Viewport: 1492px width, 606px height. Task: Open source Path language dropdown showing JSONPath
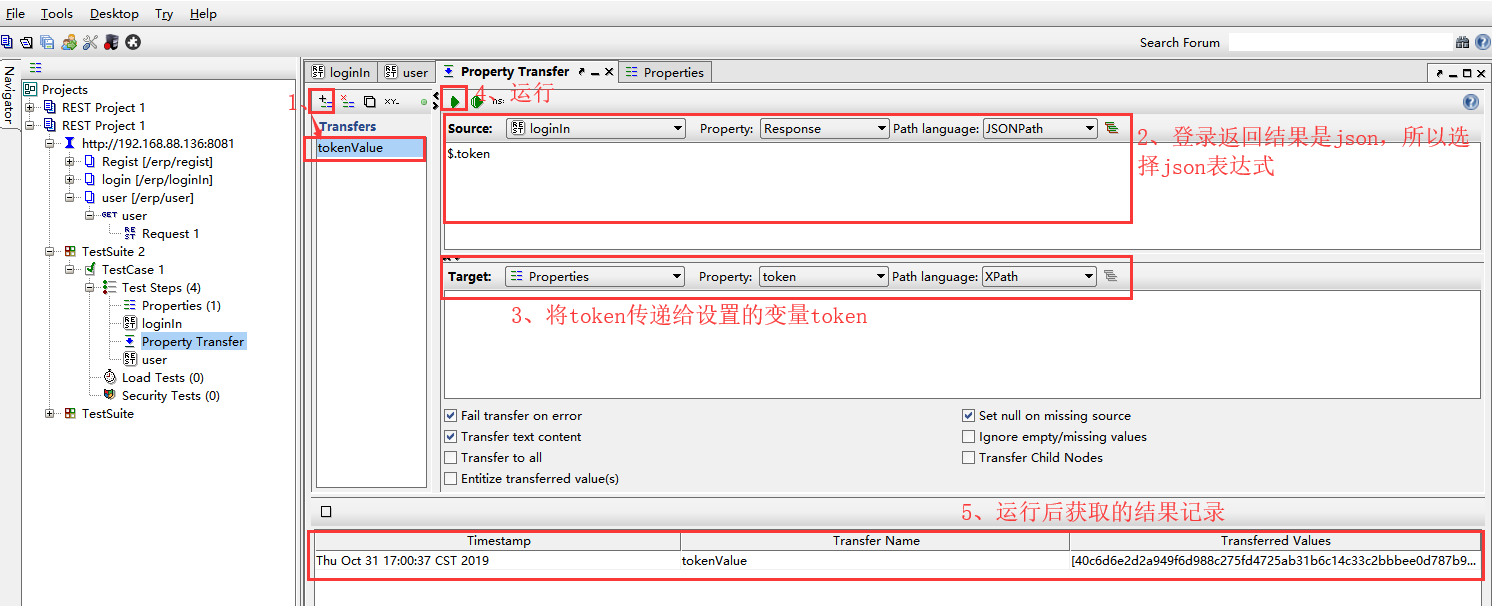tap(1040, 128)
